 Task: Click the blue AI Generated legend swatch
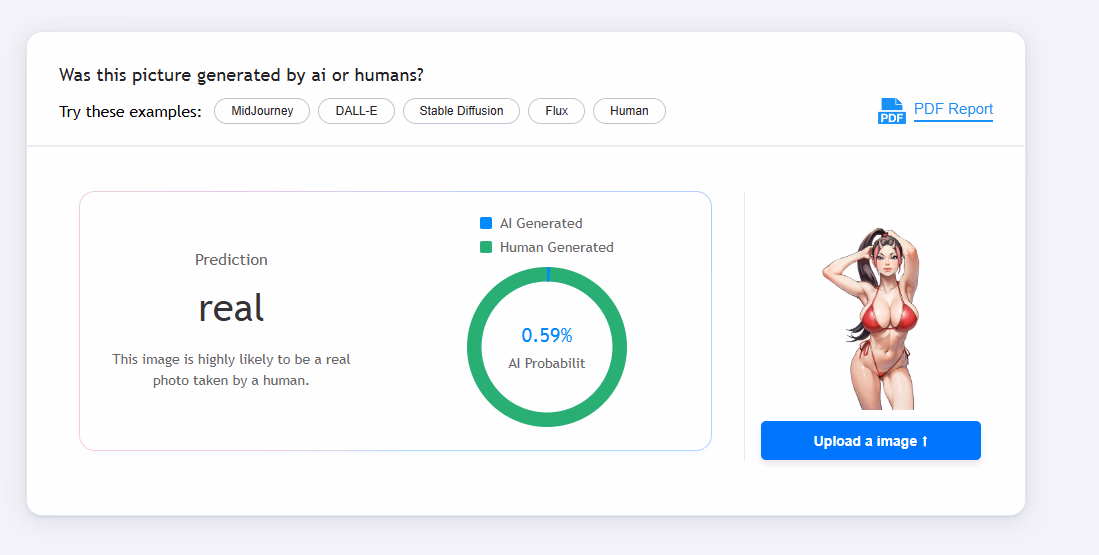coord(486,223)
